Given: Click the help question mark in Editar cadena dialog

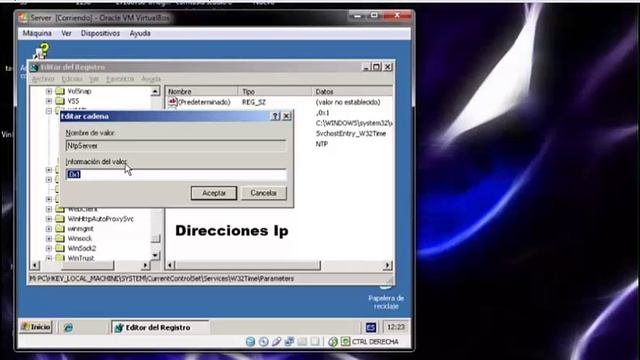Looking at the screenshot, I should (x=276, y=116).
